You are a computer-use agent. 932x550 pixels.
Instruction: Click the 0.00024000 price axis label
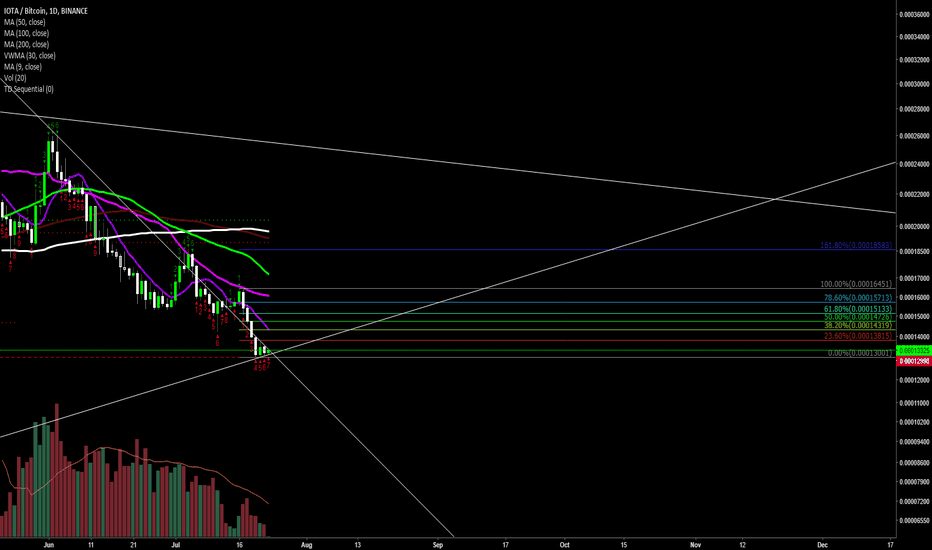coord(914,164)
